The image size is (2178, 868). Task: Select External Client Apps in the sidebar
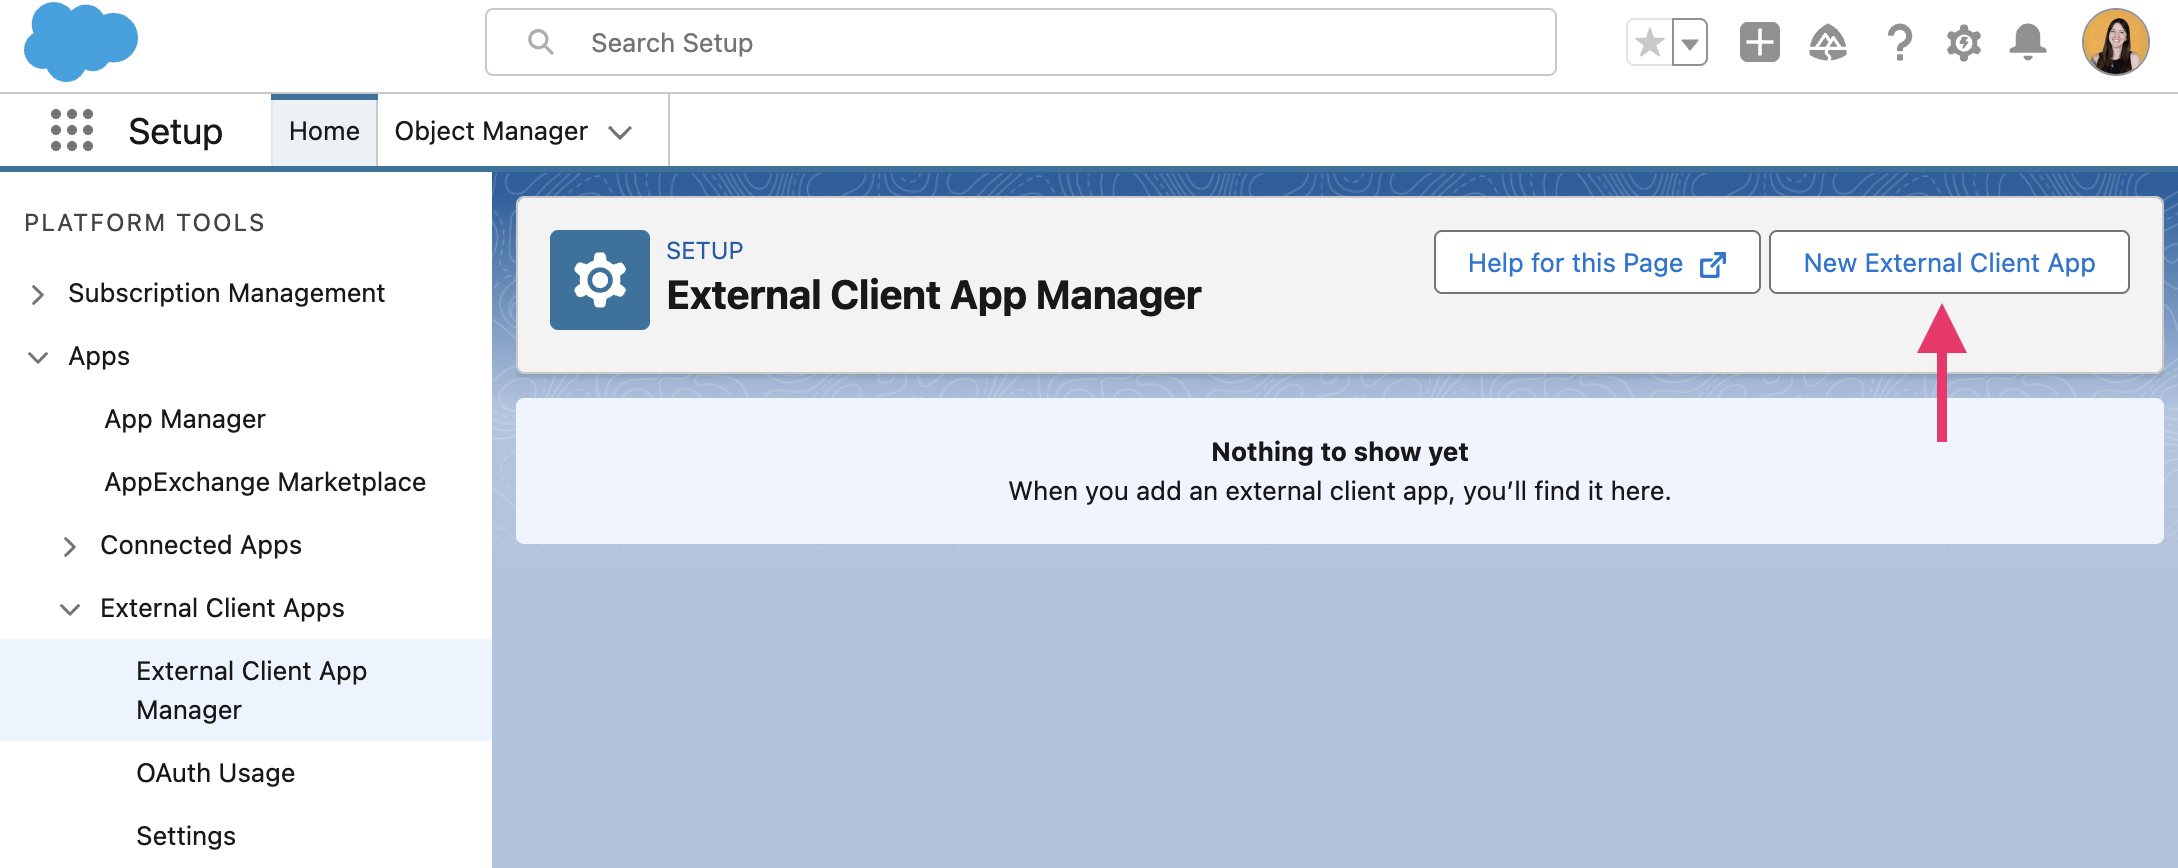click(x=222, y=608)
